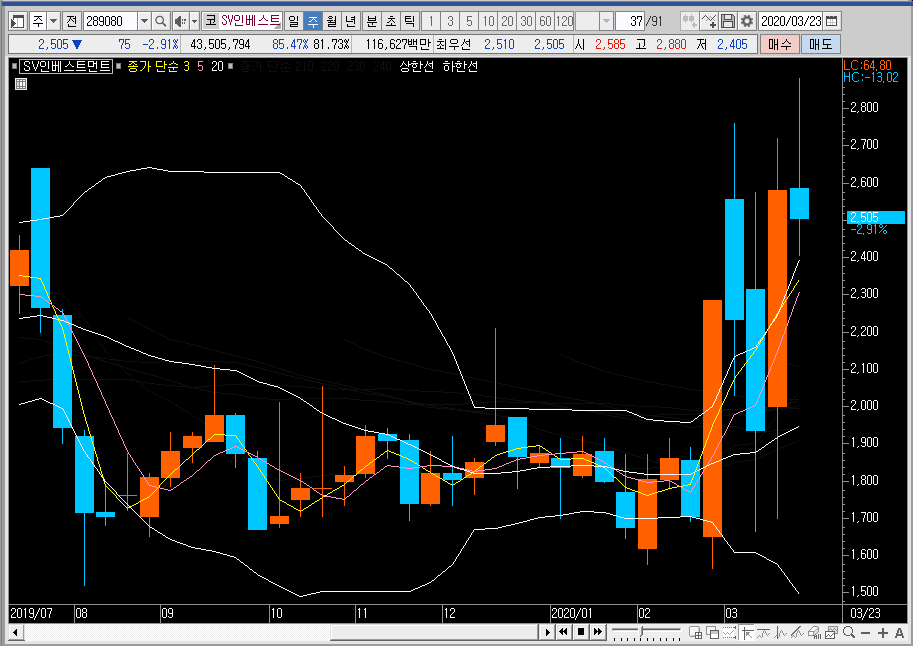913x646 pixels.
Task: Click the speaker sound icon
Action: click(x=181, y=22)
